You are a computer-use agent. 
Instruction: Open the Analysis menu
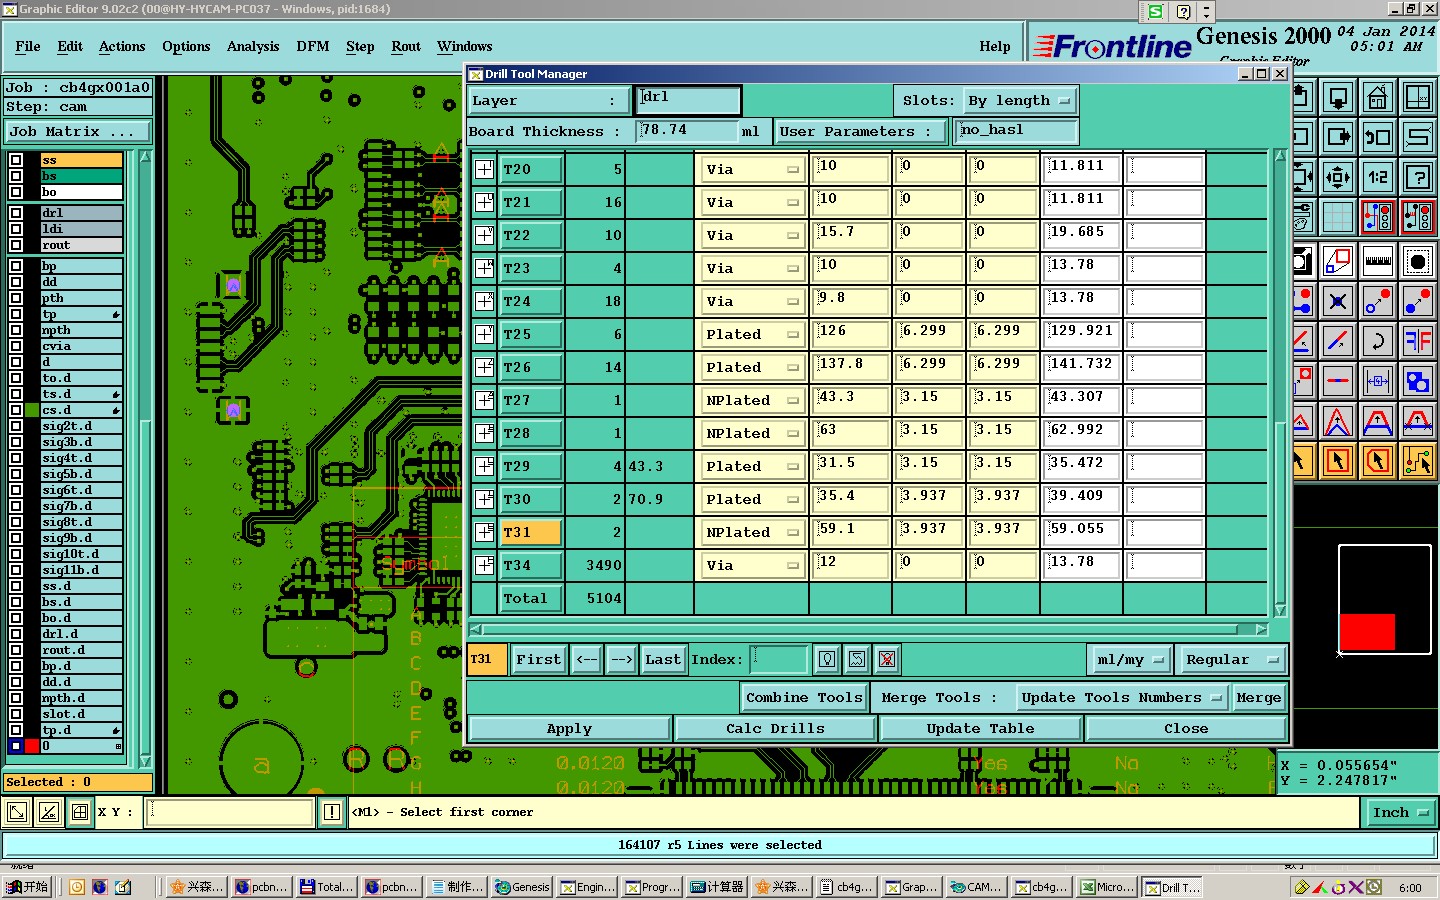coord(253,47)
